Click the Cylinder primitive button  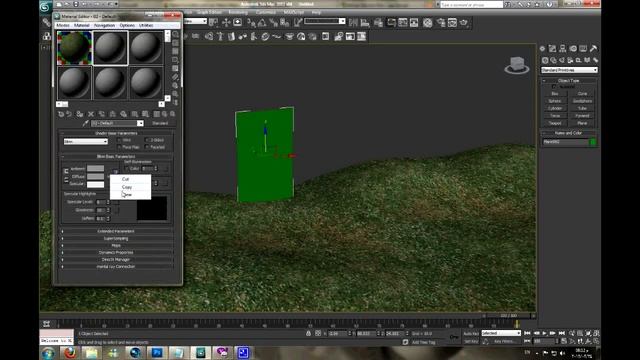point(555,109)
